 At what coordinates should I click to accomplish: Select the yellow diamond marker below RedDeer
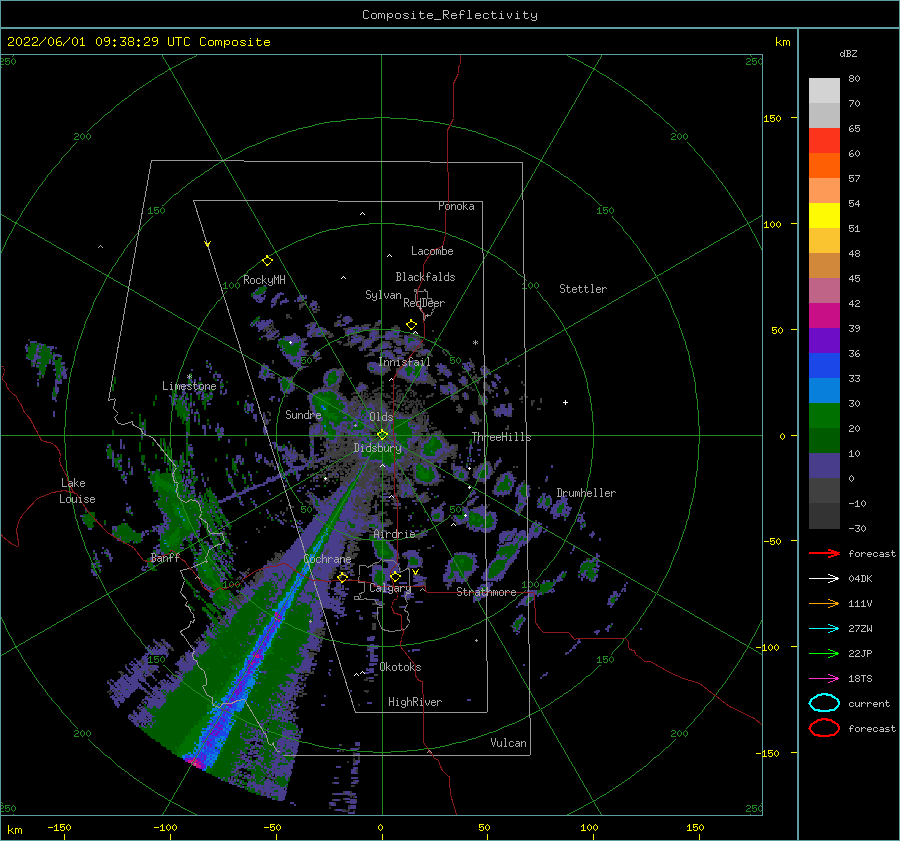click(x=412, y=325)
